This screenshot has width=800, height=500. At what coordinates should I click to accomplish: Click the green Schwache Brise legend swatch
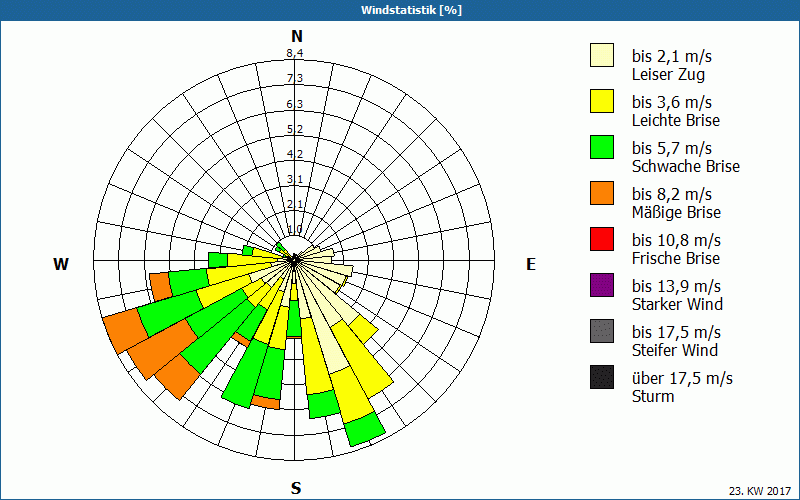coord(602,147)
